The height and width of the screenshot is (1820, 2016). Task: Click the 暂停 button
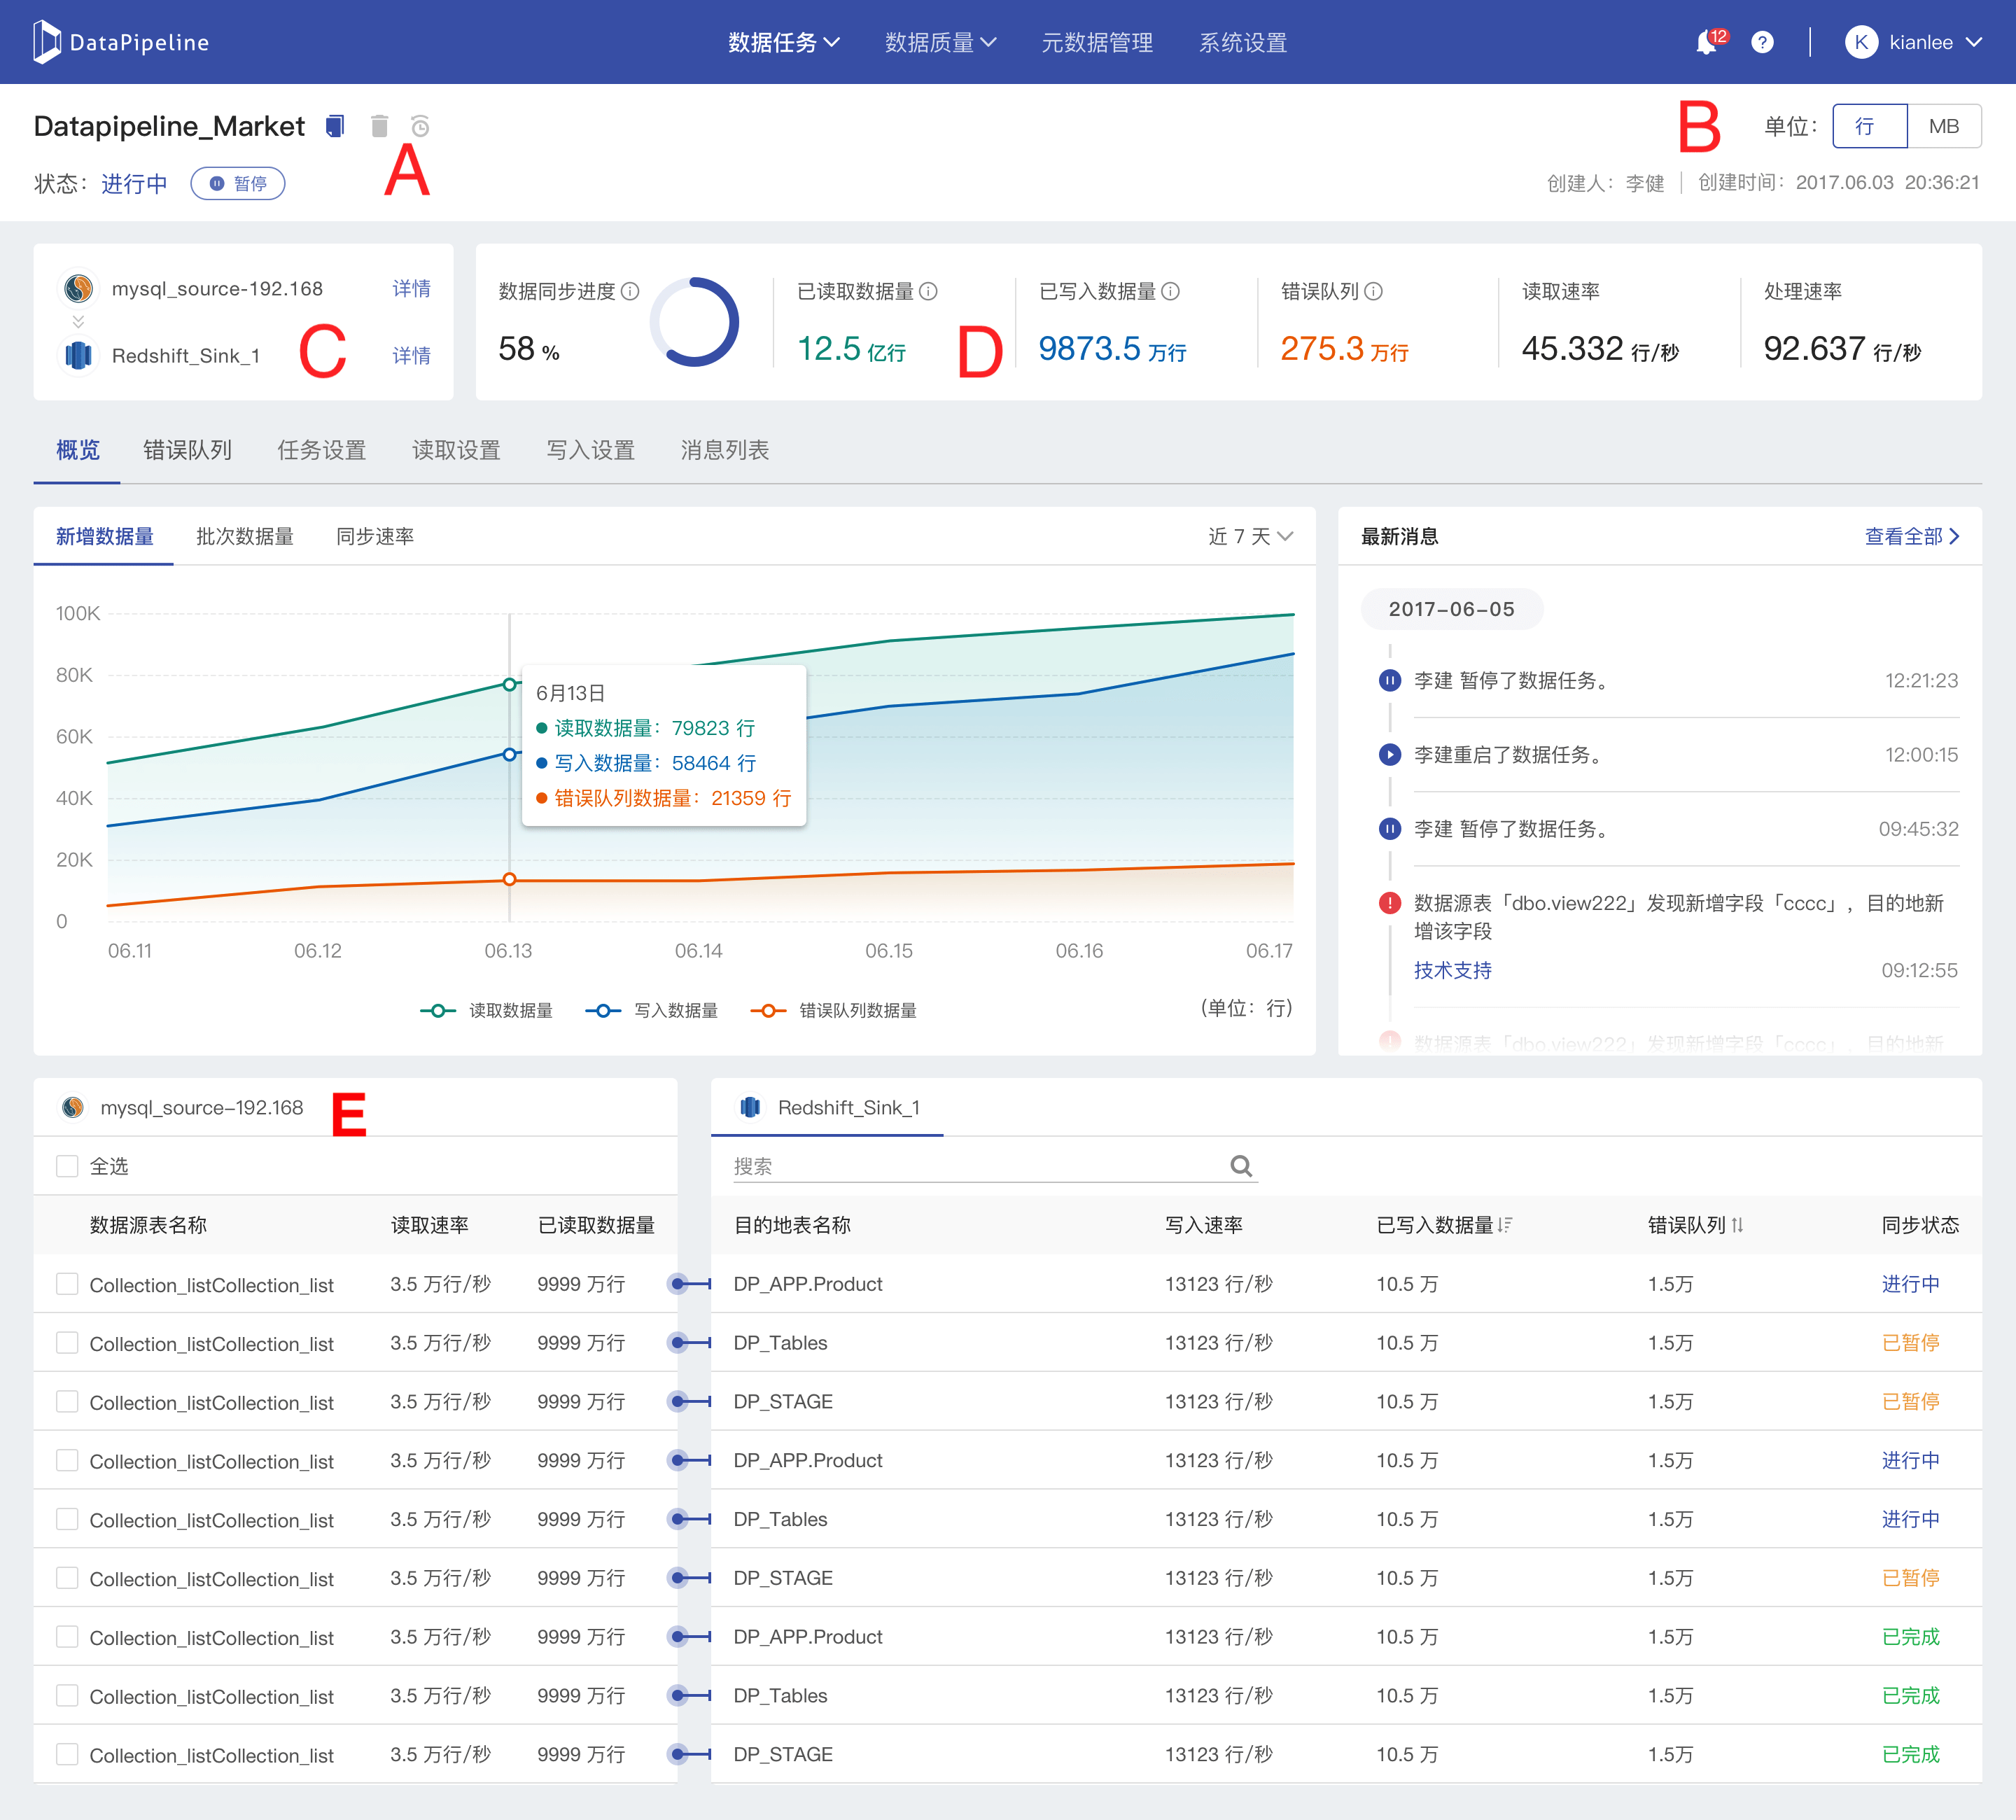pyautogui.click(x=238, y=183)
